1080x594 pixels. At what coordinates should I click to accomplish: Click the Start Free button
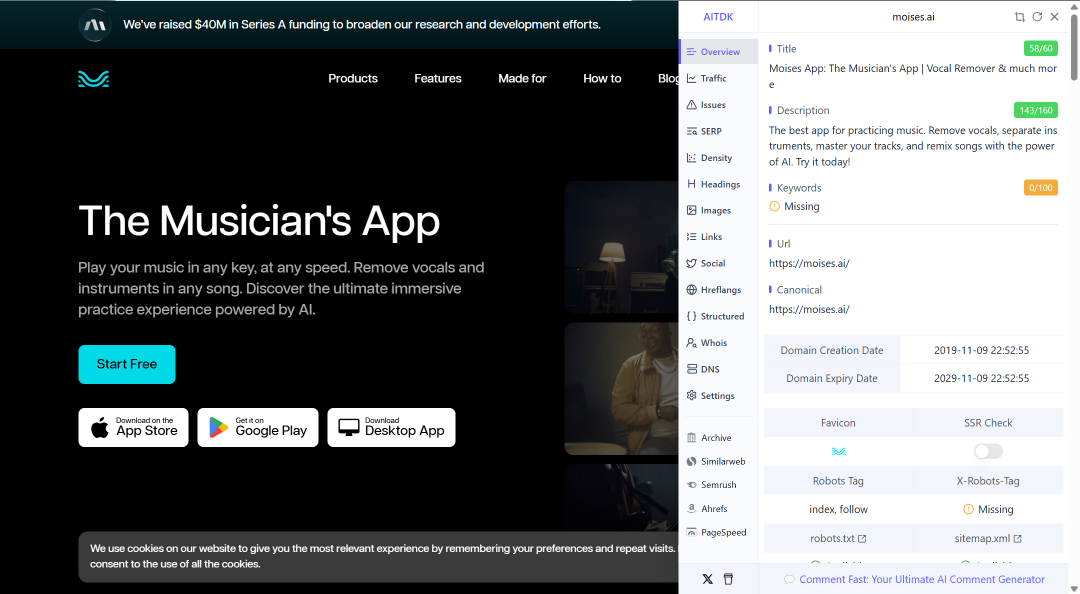click(127, 365)
